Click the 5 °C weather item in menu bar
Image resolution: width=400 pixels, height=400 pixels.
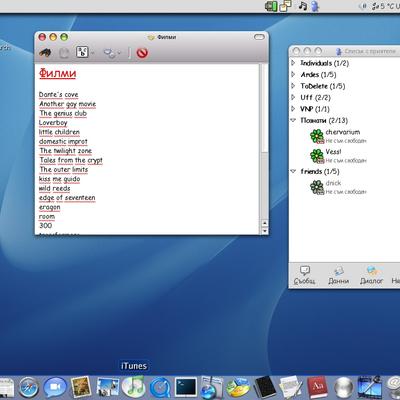387,6
